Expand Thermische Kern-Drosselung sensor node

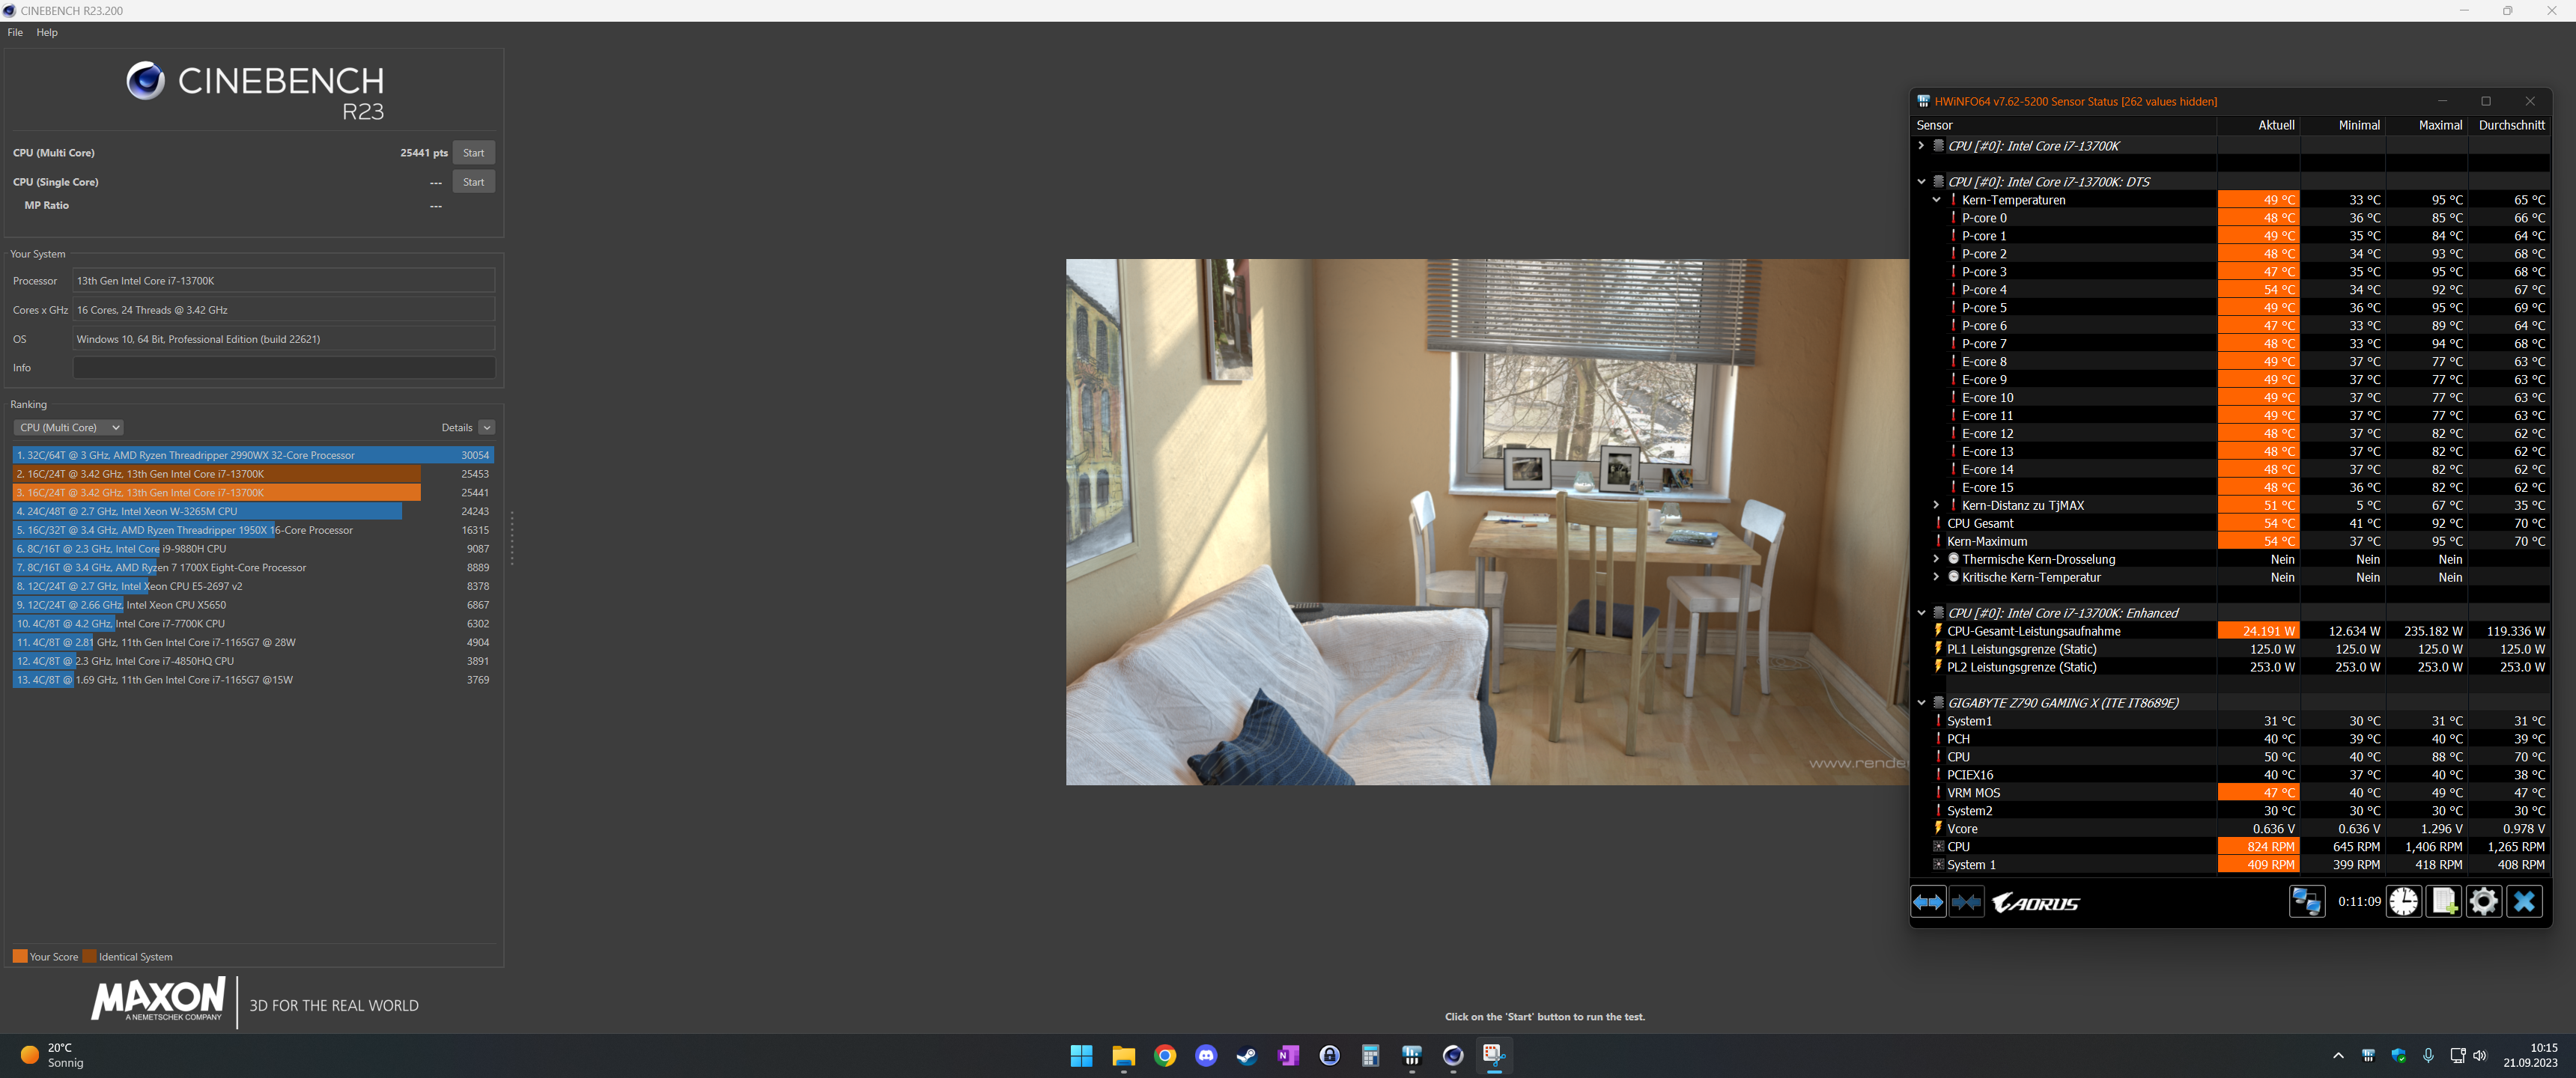coord(1937,560)
